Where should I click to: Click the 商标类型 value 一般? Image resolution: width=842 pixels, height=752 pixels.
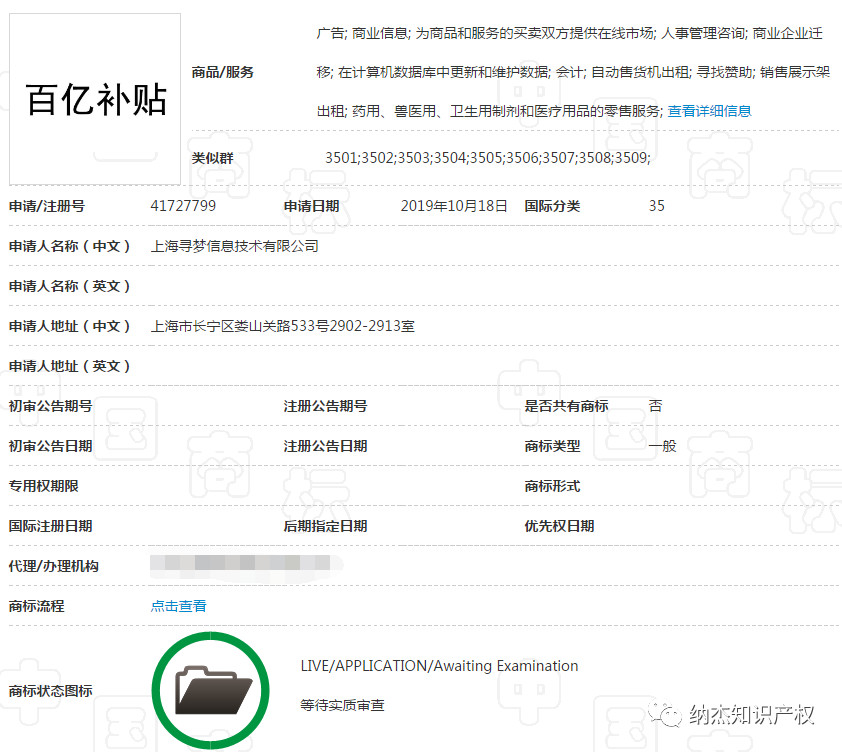point(662,446)
